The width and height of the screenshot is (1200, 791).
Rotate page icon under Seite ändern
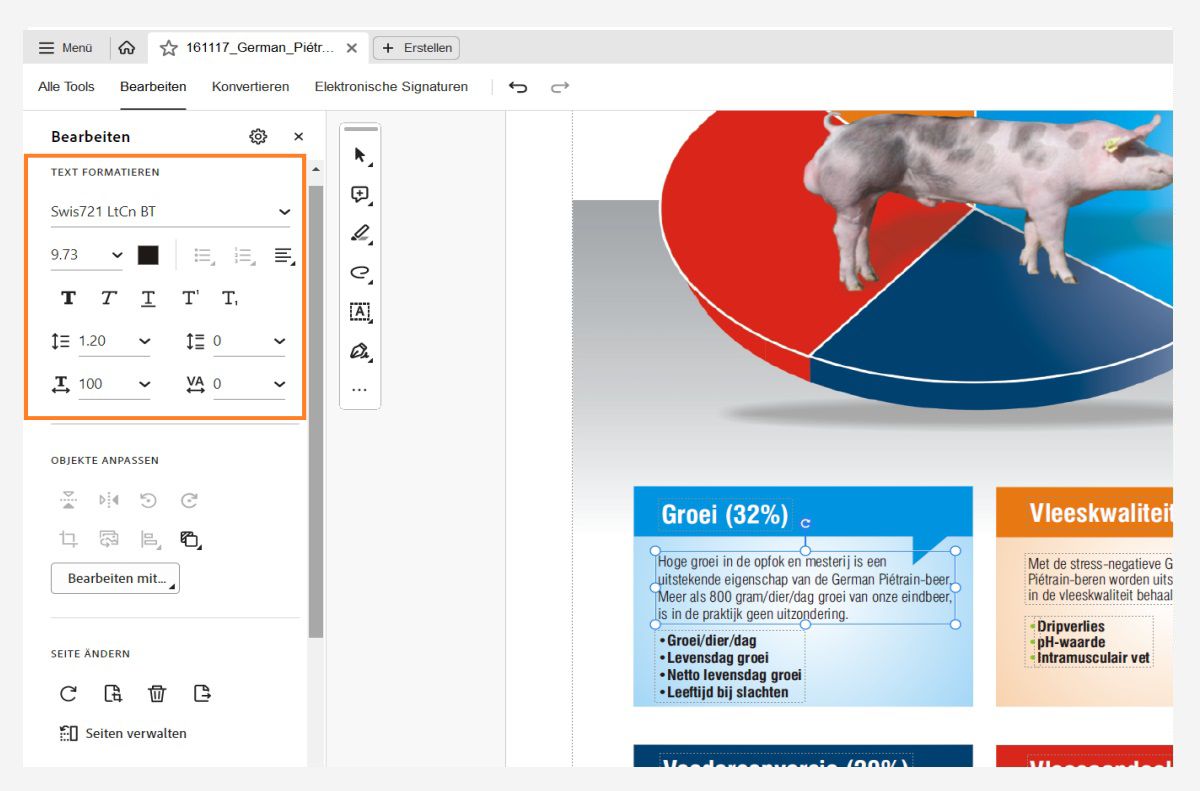coord(68,693)
